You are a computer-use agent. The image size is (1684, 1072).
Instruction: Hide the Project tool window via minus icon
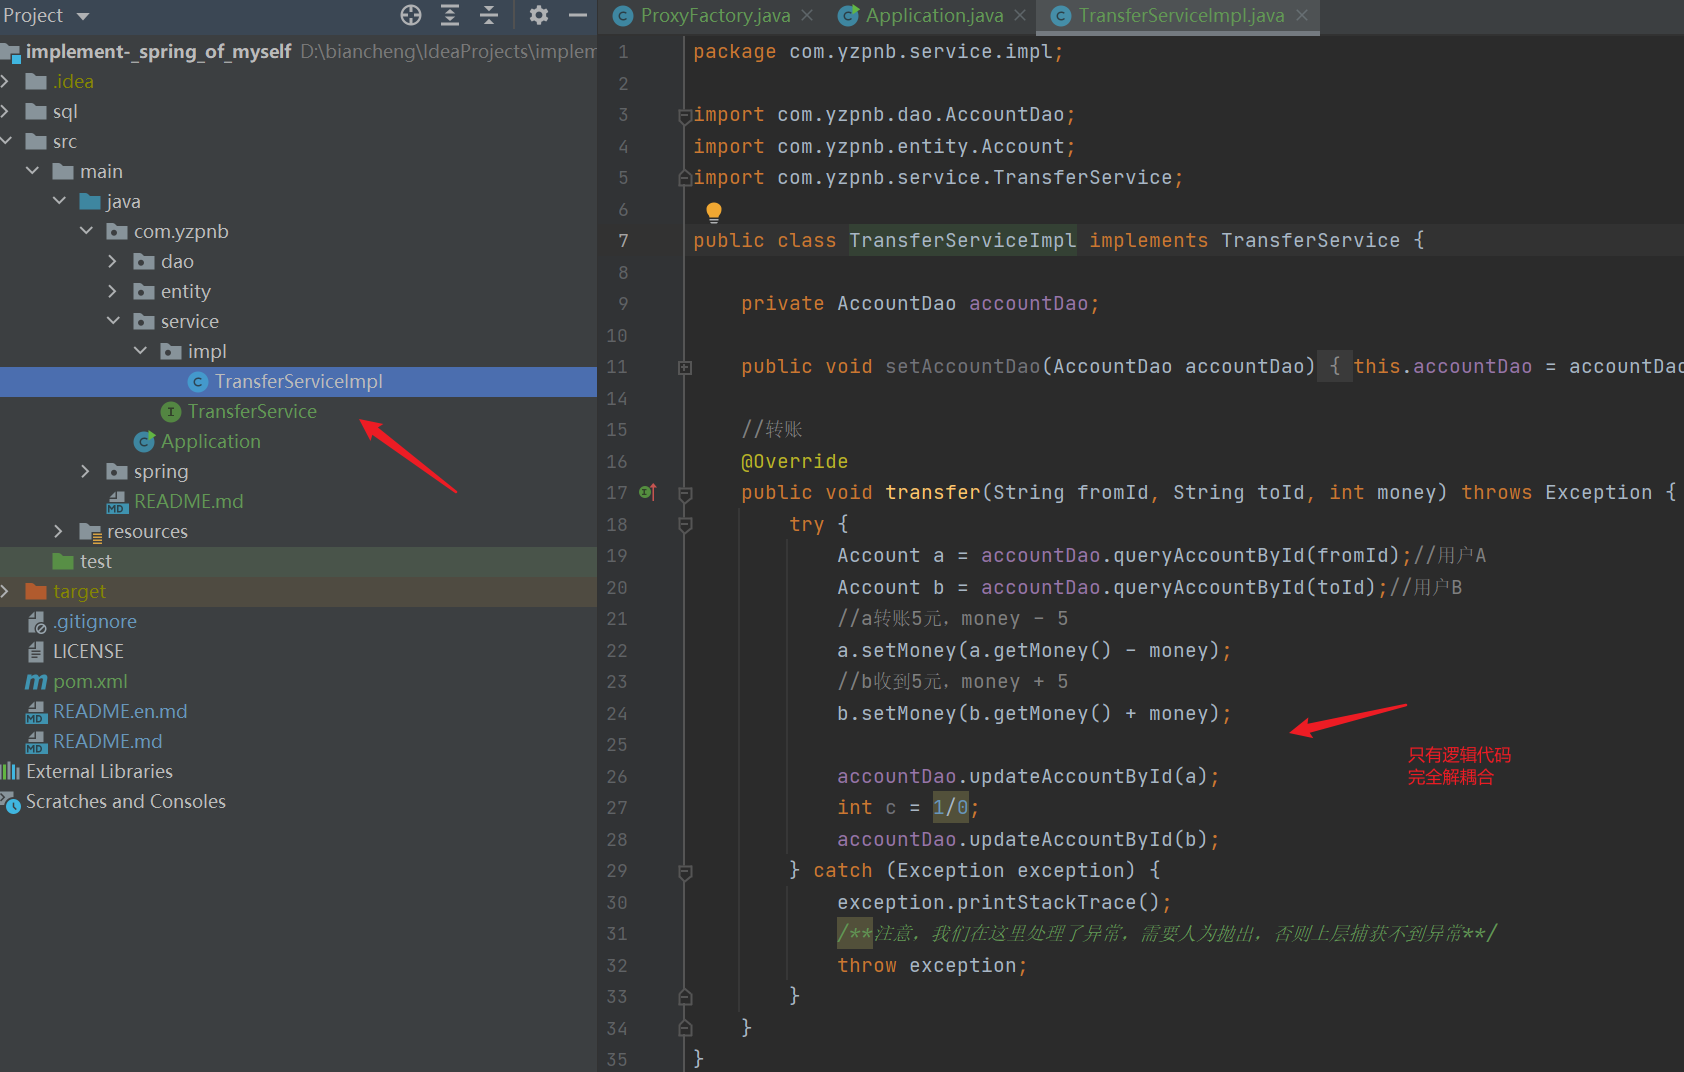[577, 15]
